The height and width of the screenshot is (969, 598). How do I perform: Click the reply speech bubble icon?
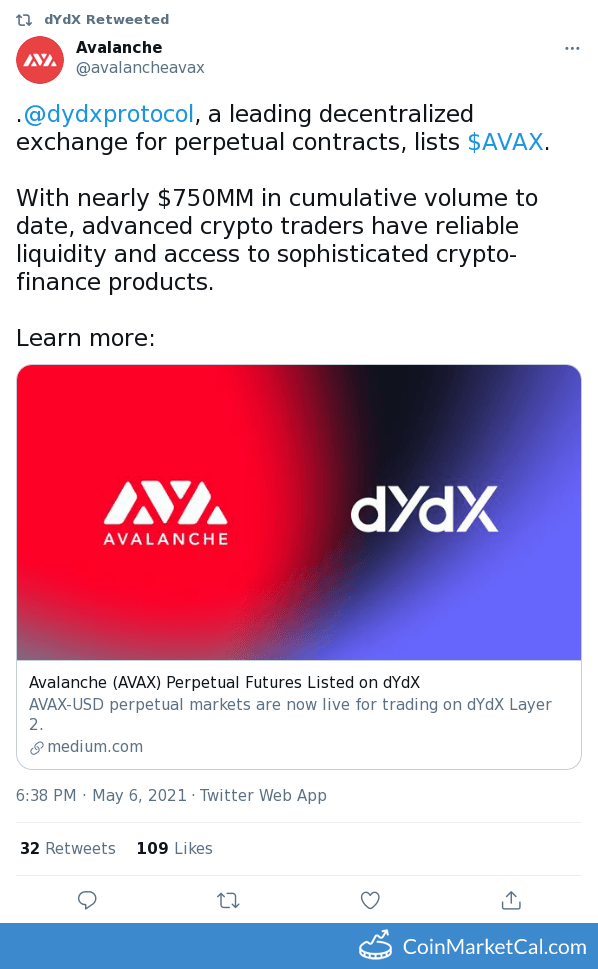click(87, 900)
